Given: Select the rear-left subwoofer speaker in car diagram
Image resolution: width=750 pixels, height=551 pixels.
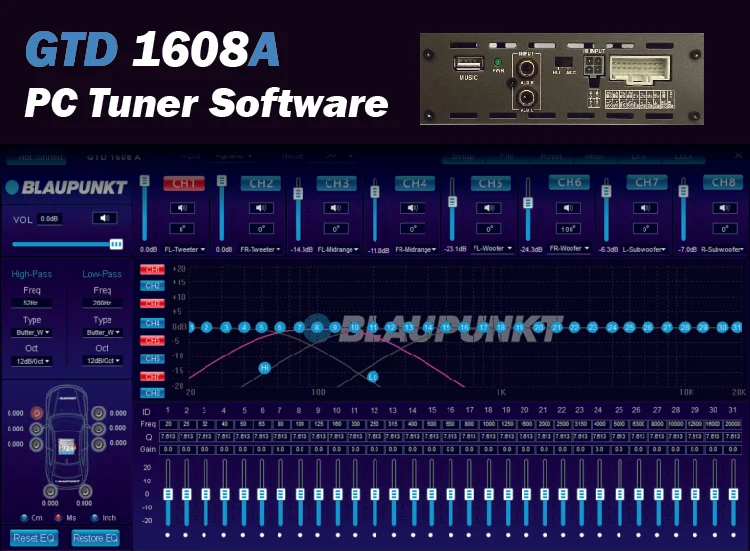Looking at the screenshot, I should click(x=50, y=491).
